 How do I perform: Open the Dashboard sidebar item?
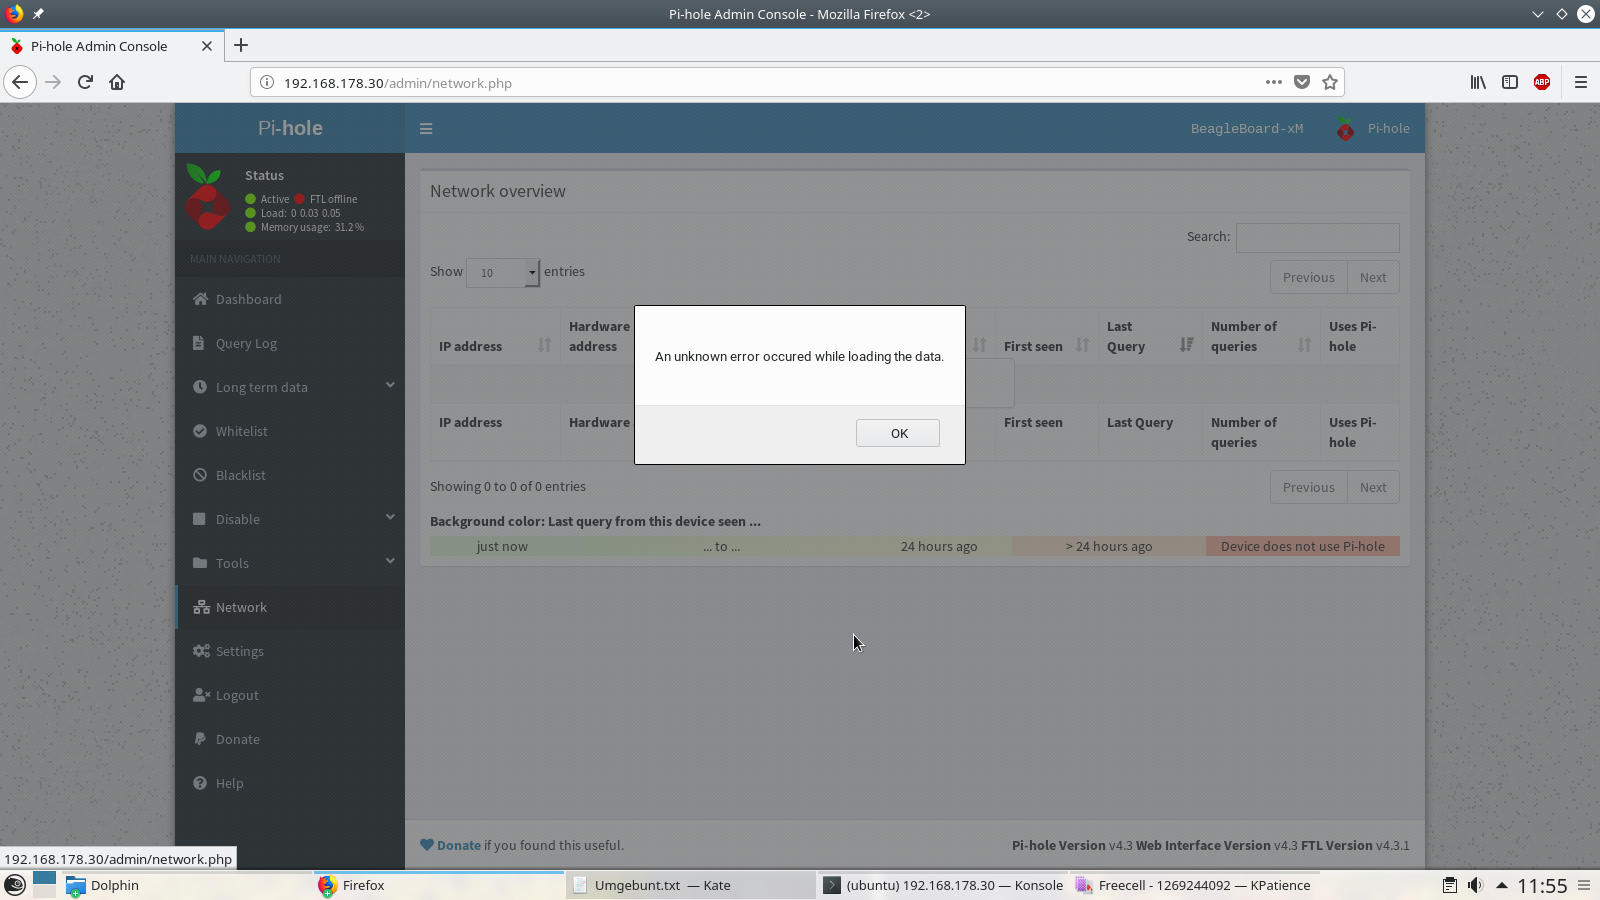tap(290, 299)
